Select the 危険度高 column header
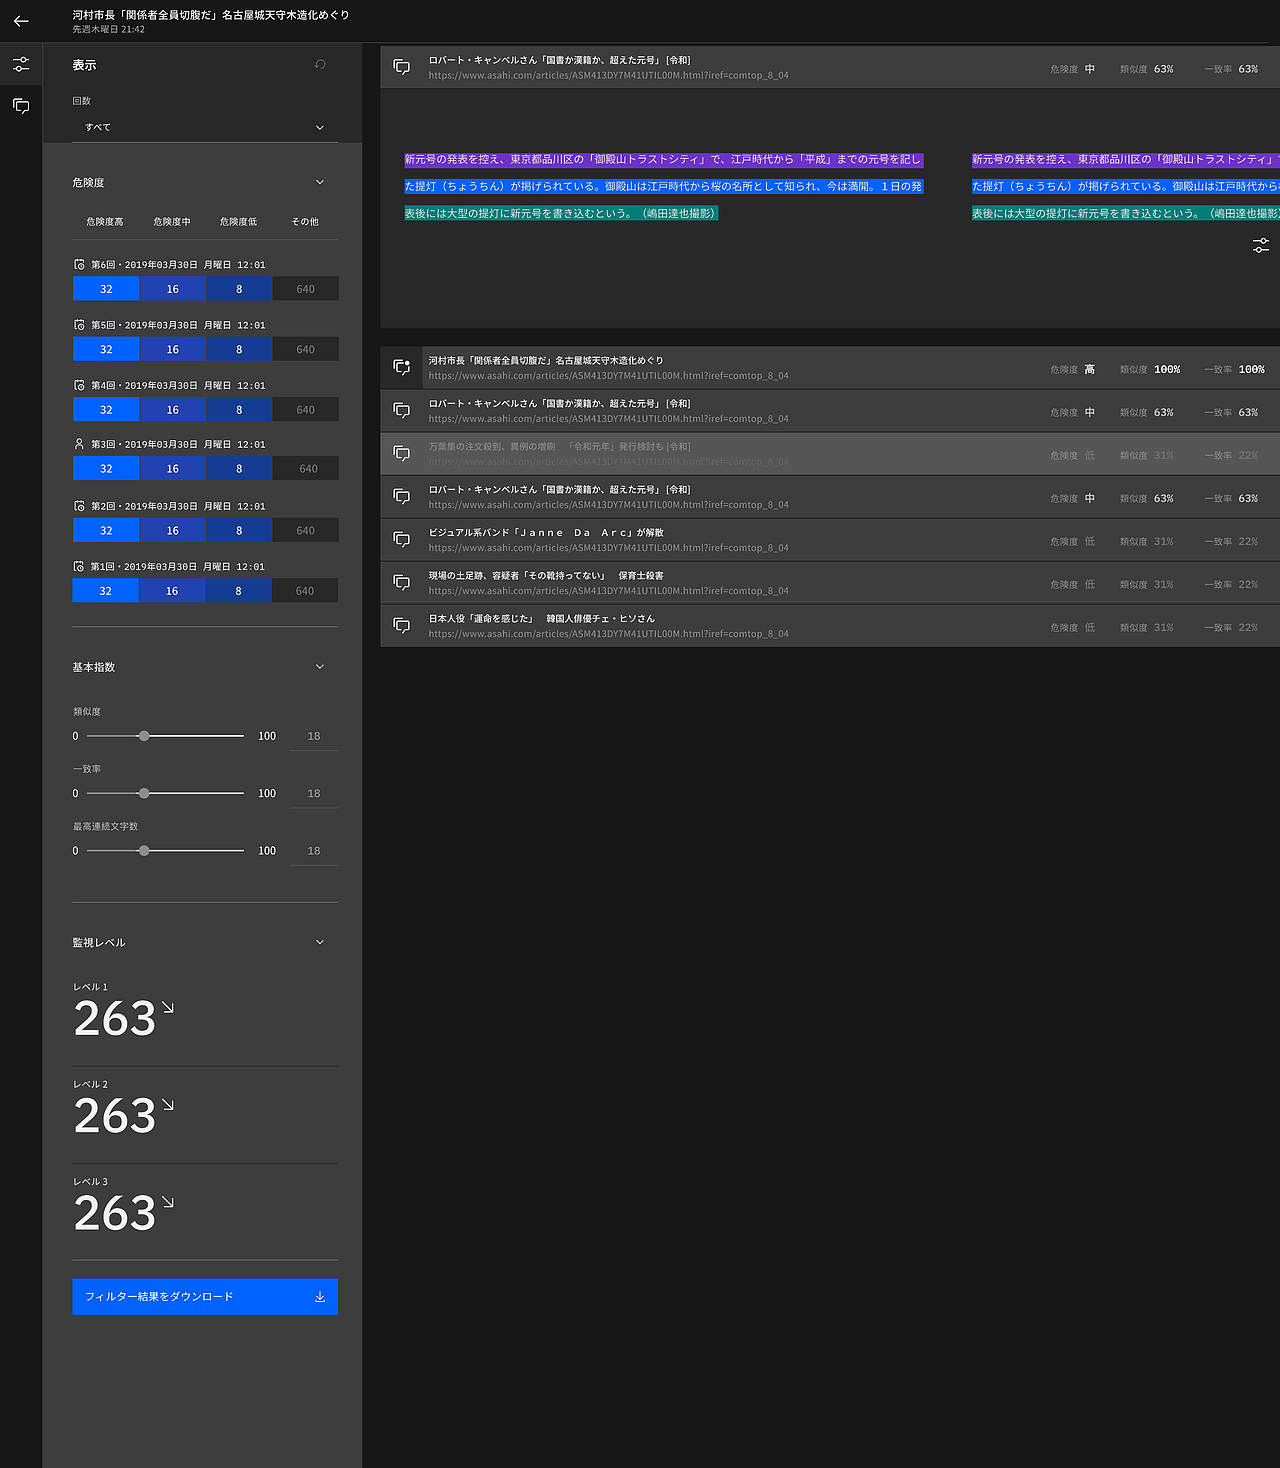 105,222
